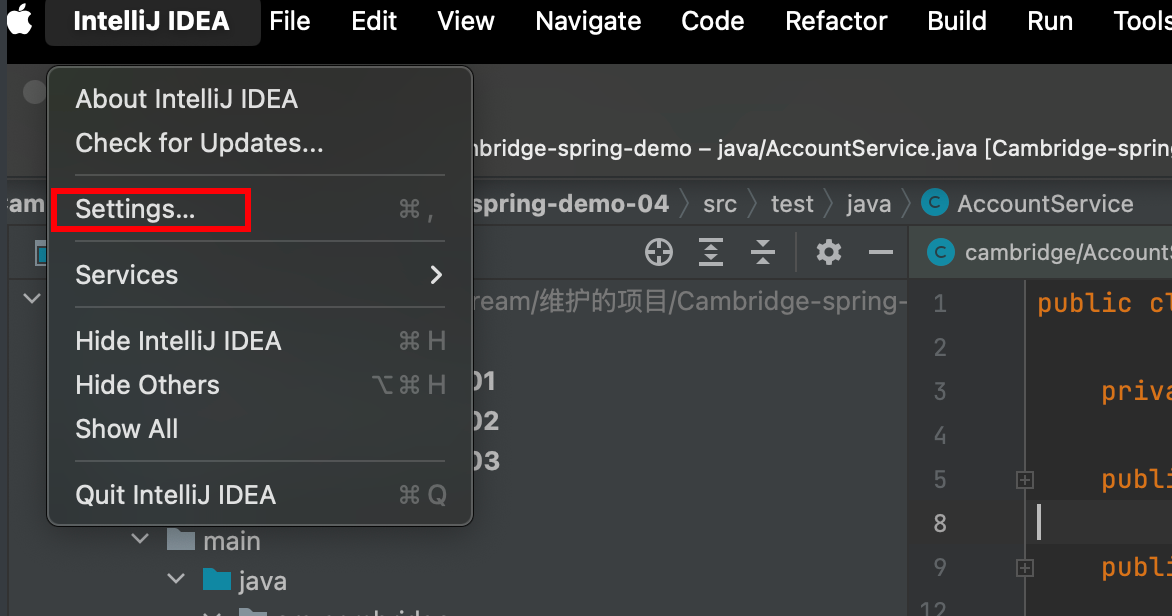1172x616 pixels.
Task: Click the Collapse All toolbar icon
Action: [763, 253]
